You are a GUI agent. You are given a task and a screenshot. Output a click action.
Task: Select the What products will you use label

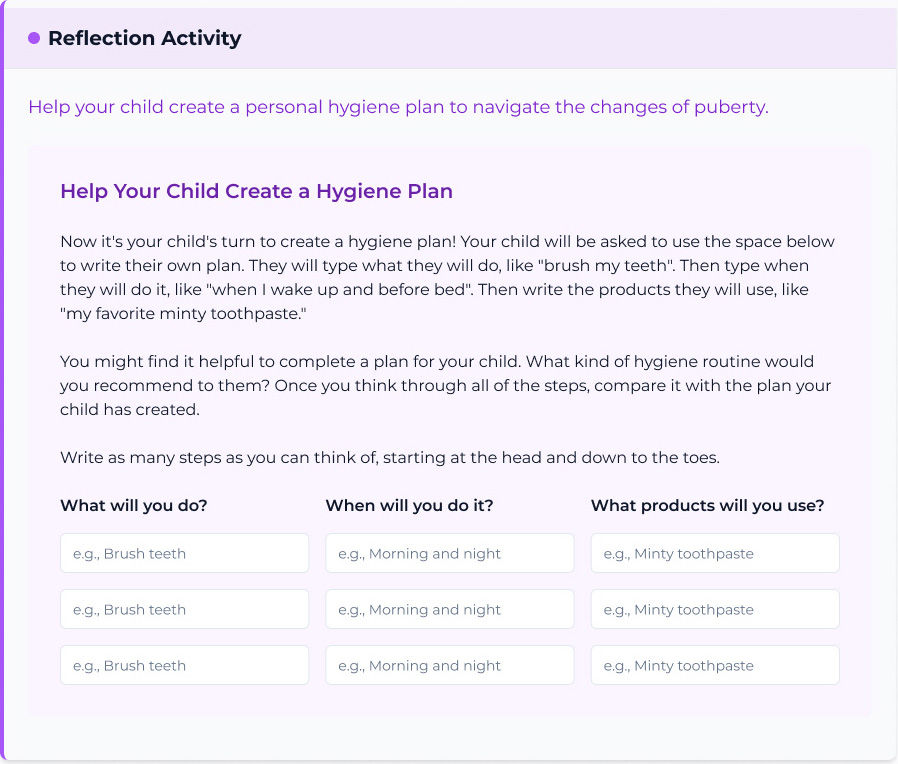(707, 506)
